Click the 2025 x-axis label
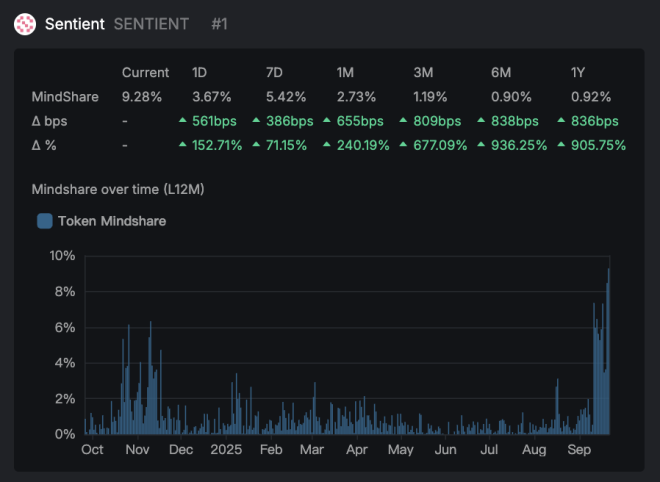Viewport: 660px width, 482px height. (226, 450)
